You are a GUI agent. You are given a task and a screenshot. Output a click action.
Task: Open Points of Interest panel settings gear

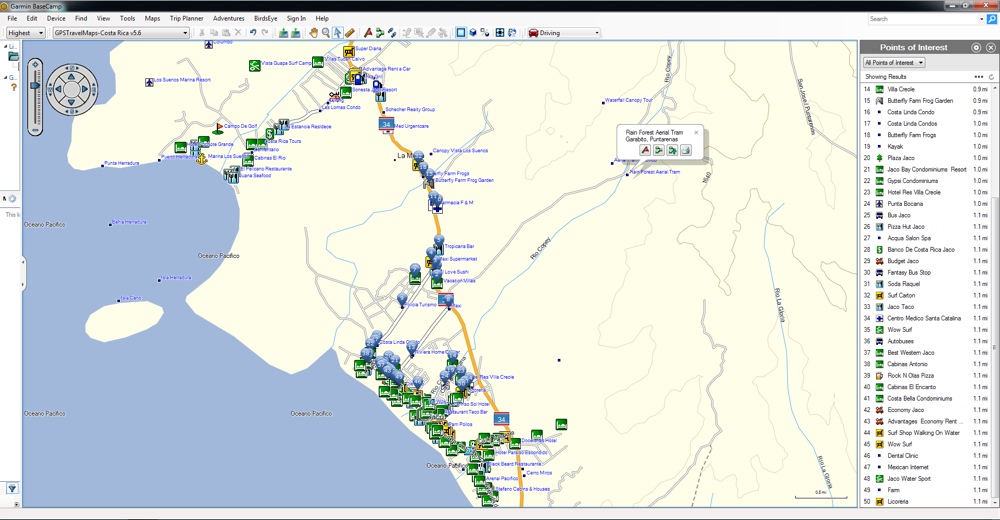point(976,47)
